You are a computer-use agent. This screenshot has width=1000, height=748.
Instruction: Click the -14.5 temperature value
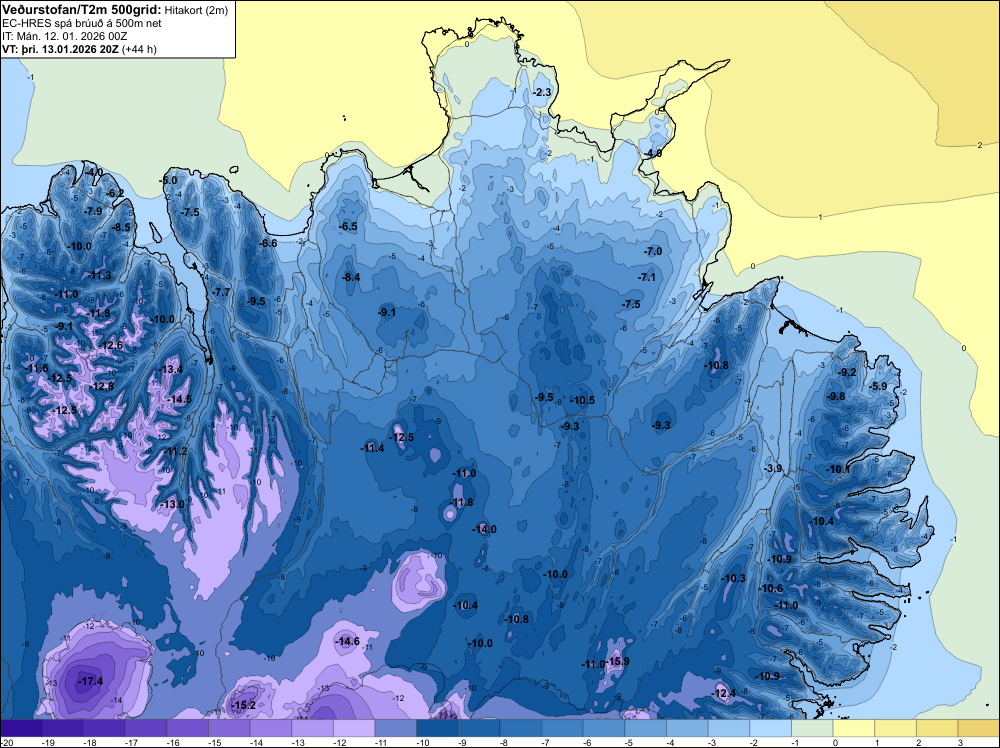[x=179, y=399]
